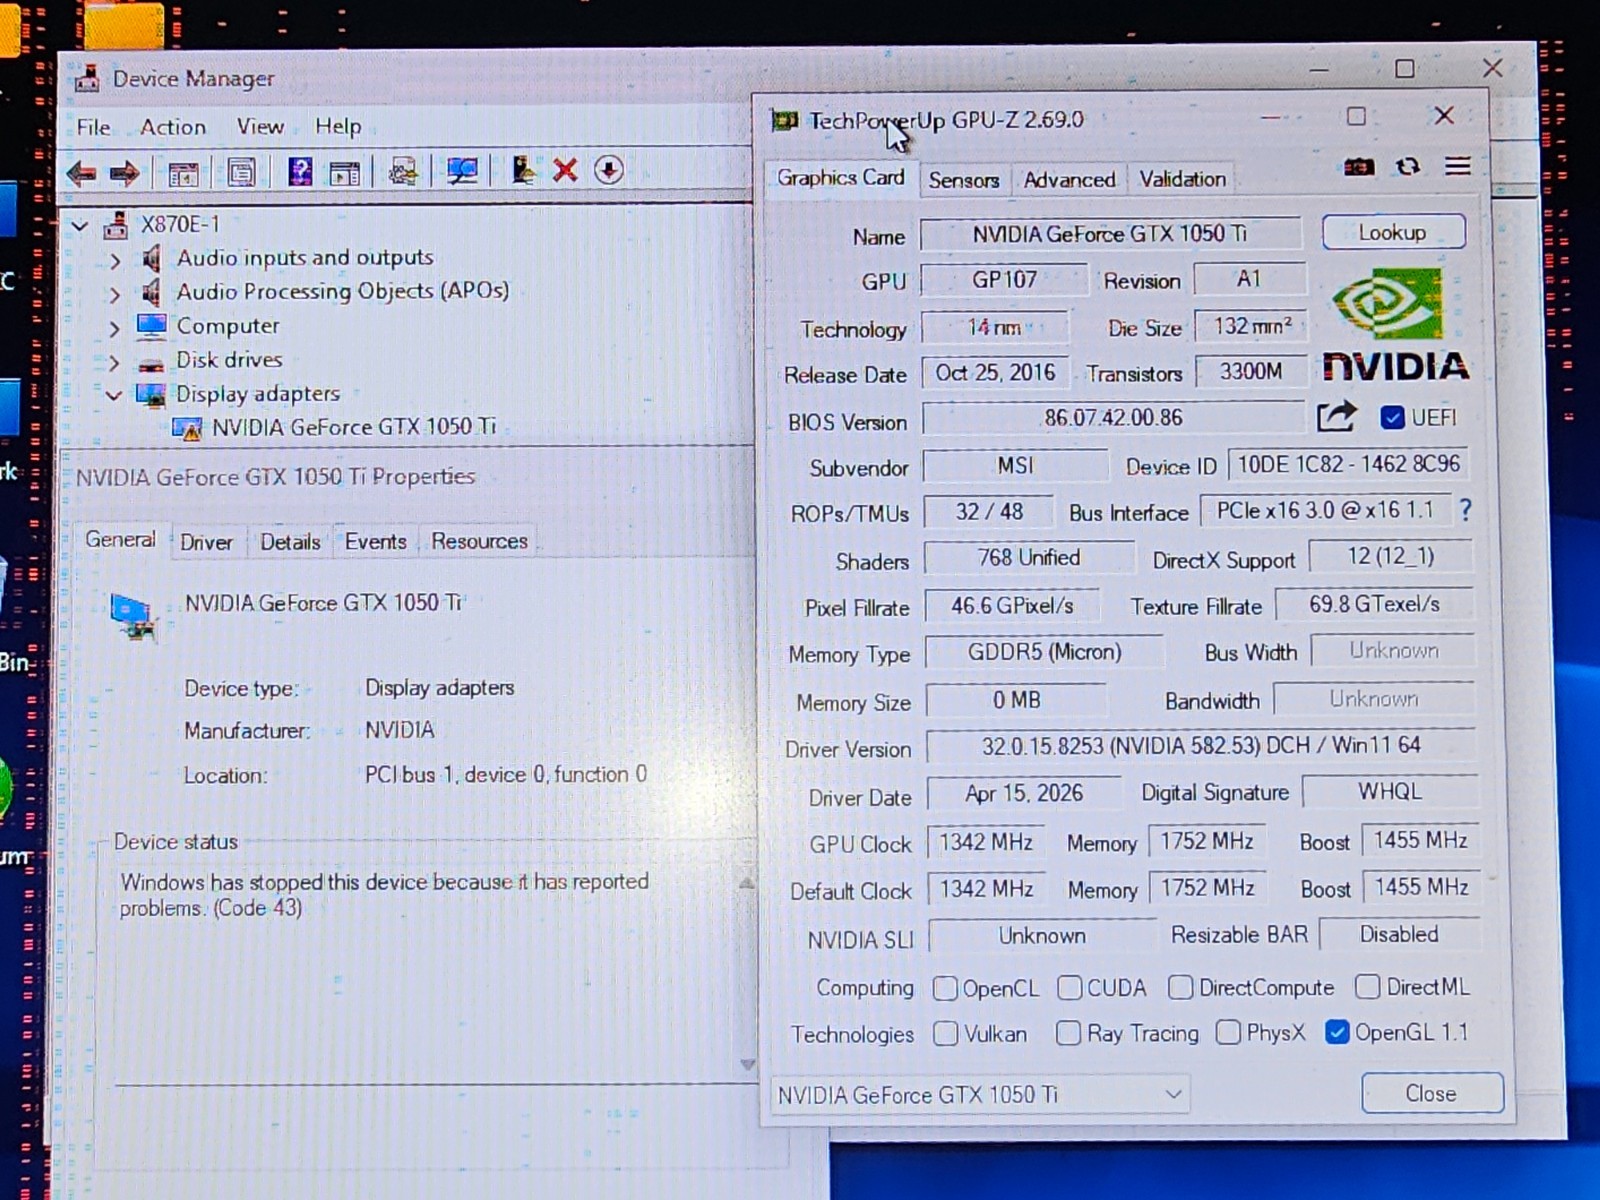Click the show/hide console tree toolbar icon
The height and width of the screenshot is (1200, 1600).
183,174
